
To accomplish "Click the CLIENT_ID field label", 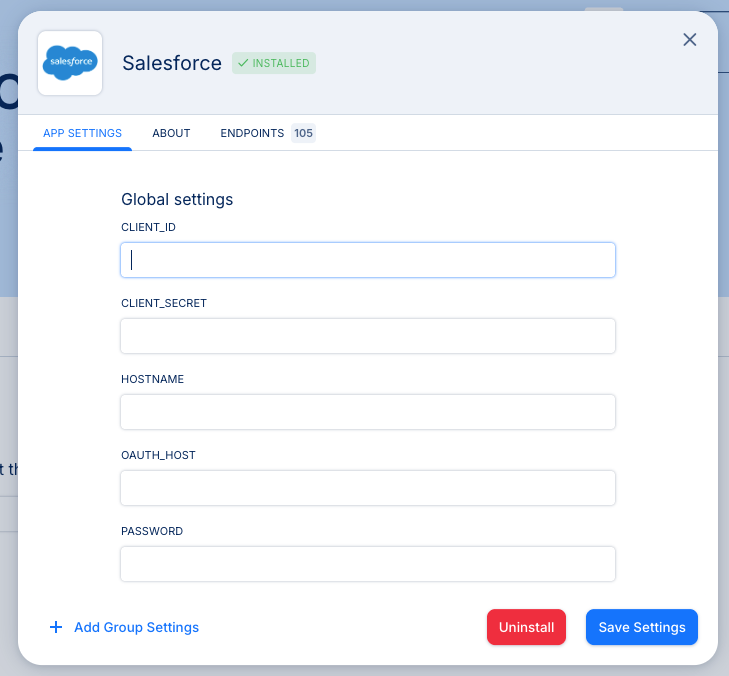I will pyautogui.click(x=148, y=227).
